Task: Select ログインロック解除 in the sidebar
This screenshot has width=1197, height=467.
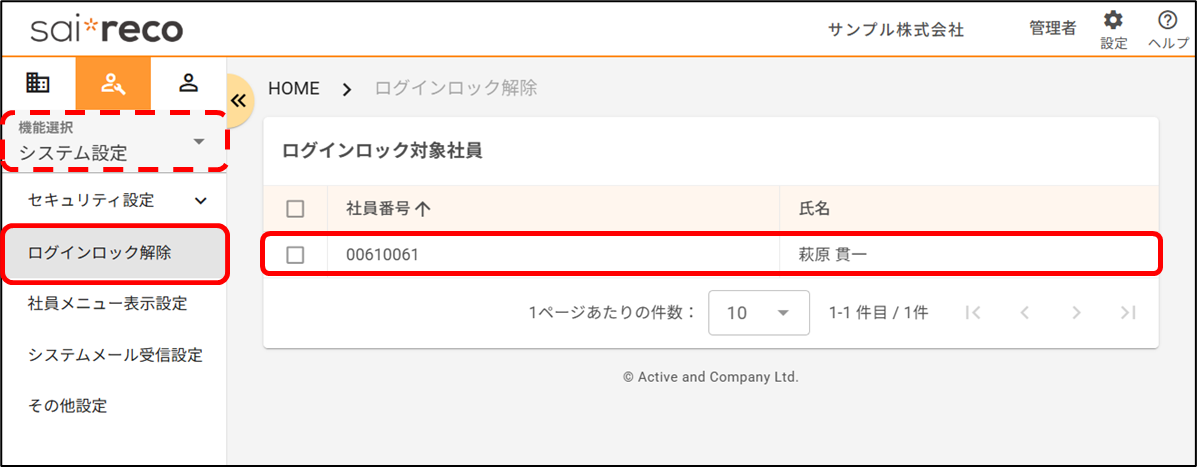Action: click(100, 253)
